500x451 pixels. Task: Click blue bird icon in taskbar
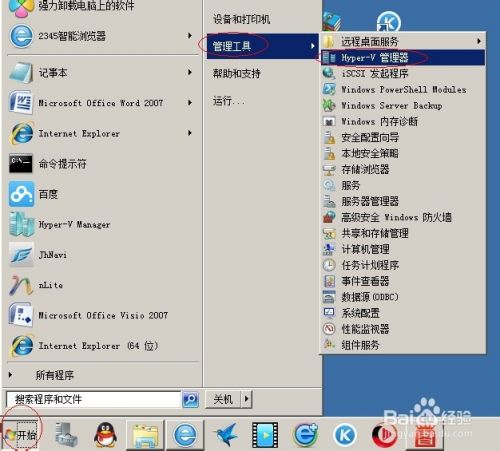226,434
